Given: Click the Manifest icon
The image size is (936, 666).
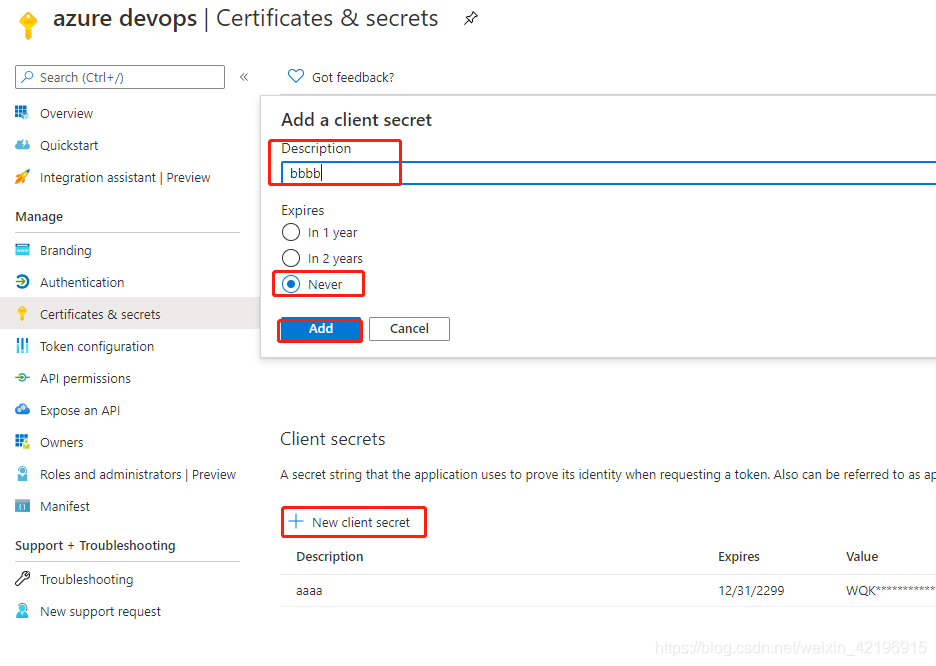Looking at the screenshot, I should click(22, 506).
